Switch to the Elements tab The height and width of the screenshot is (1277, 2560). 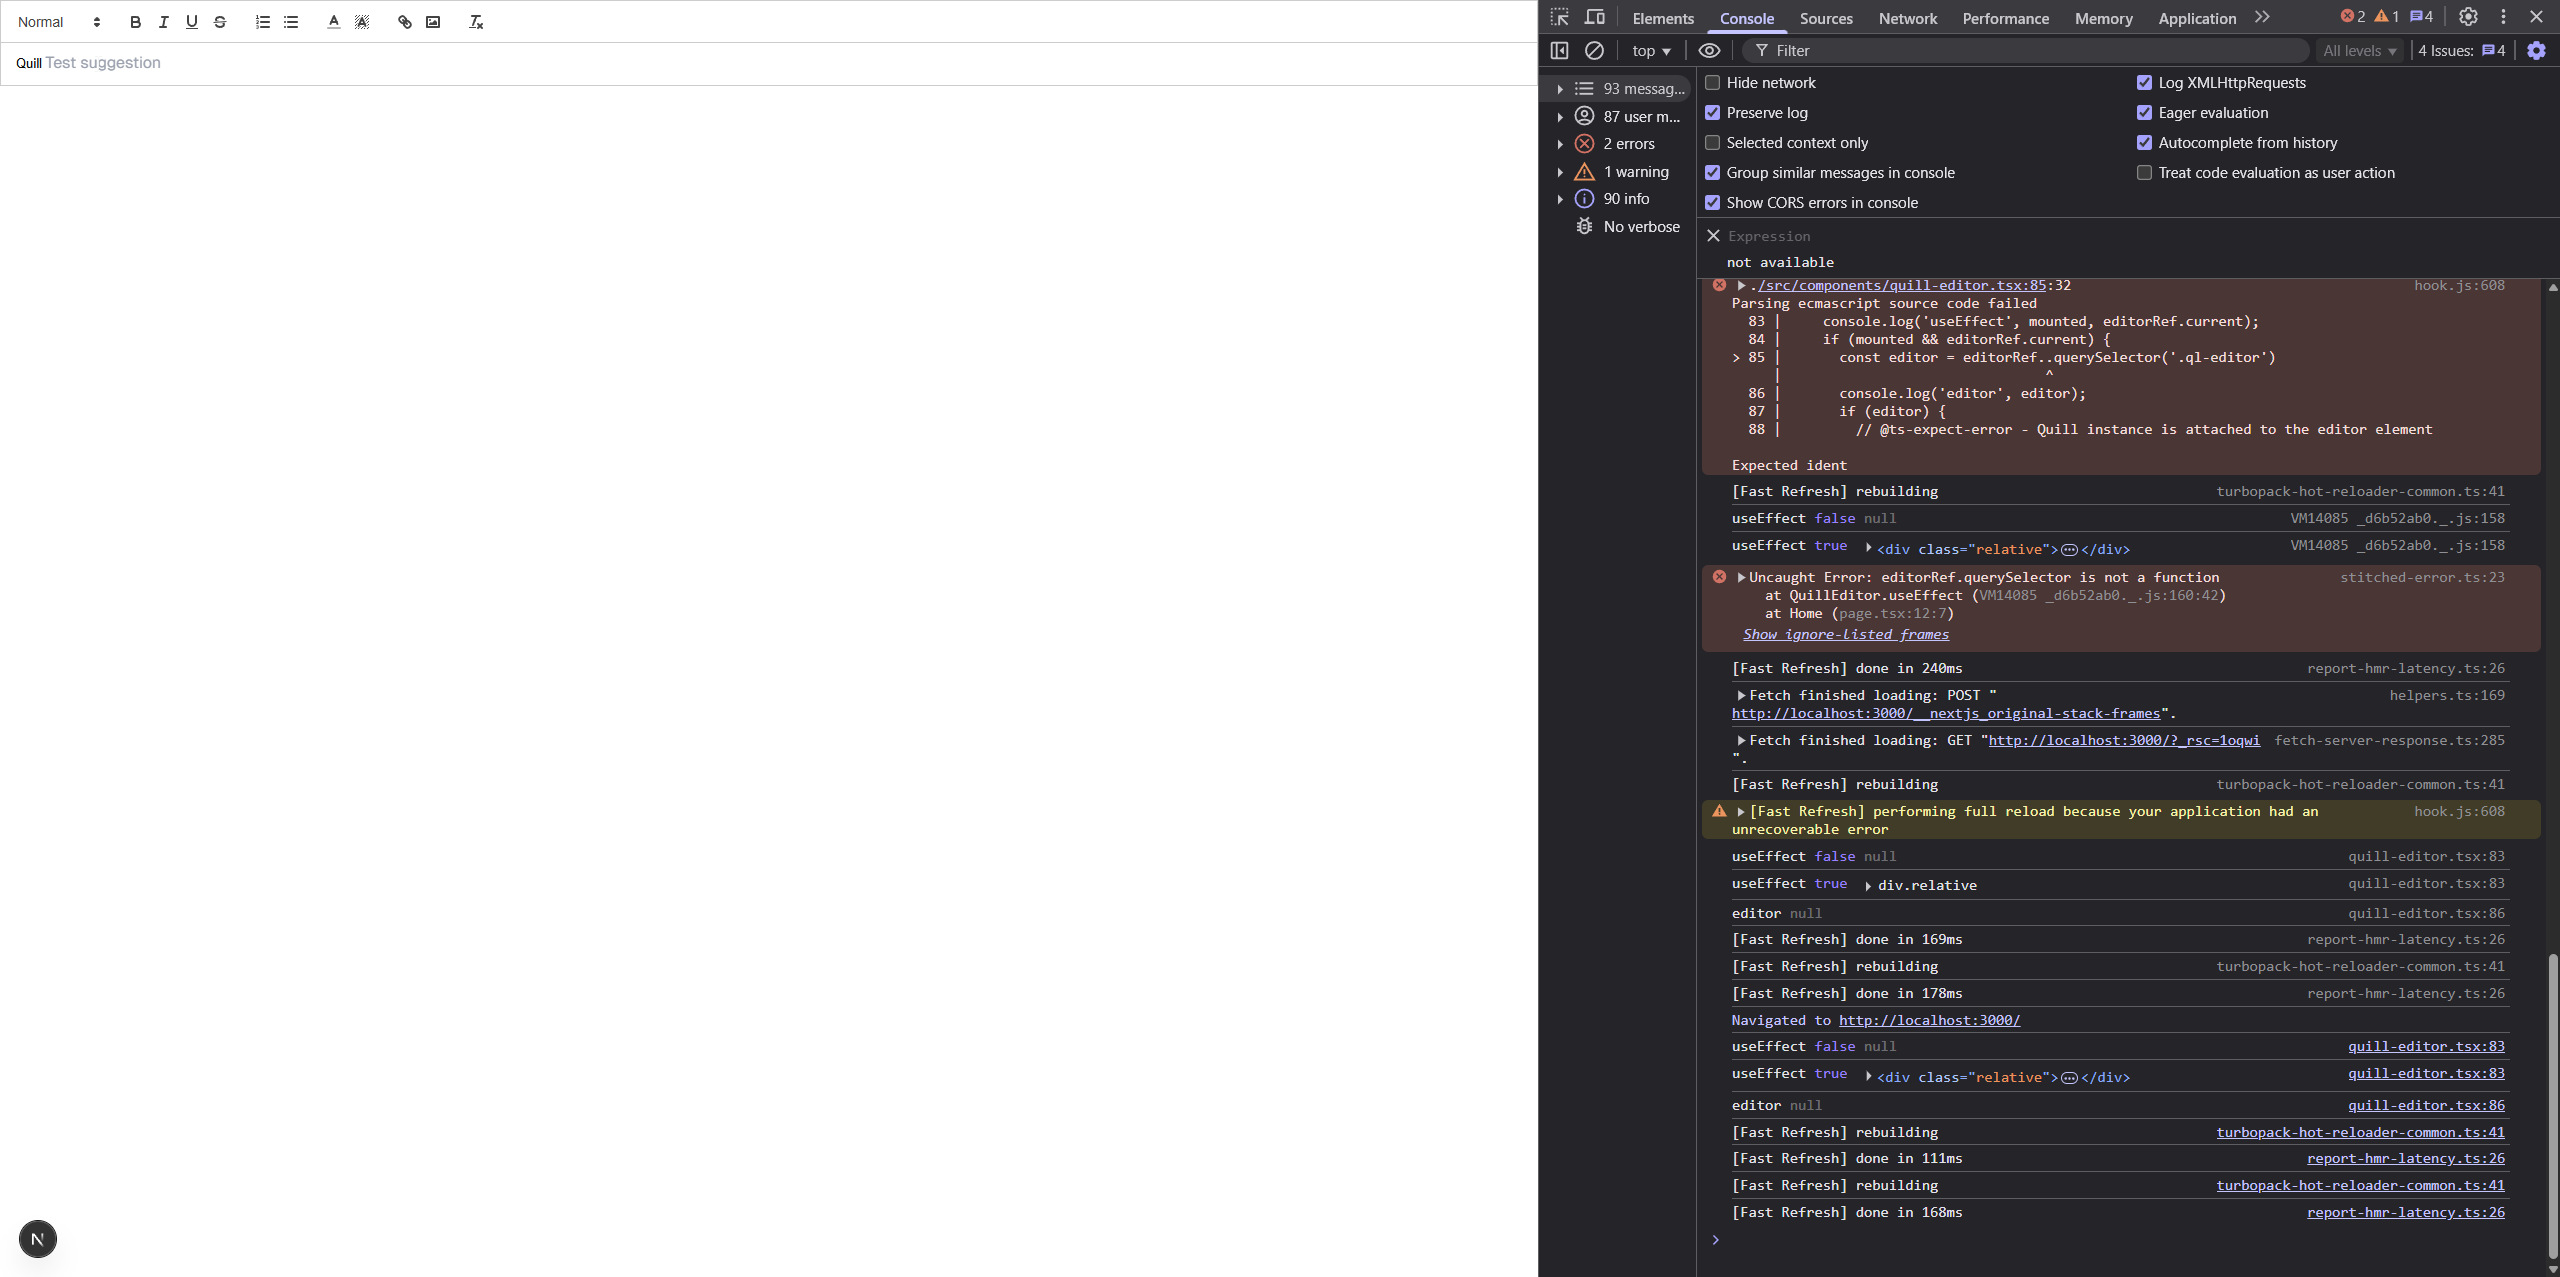pos(1663,18)
